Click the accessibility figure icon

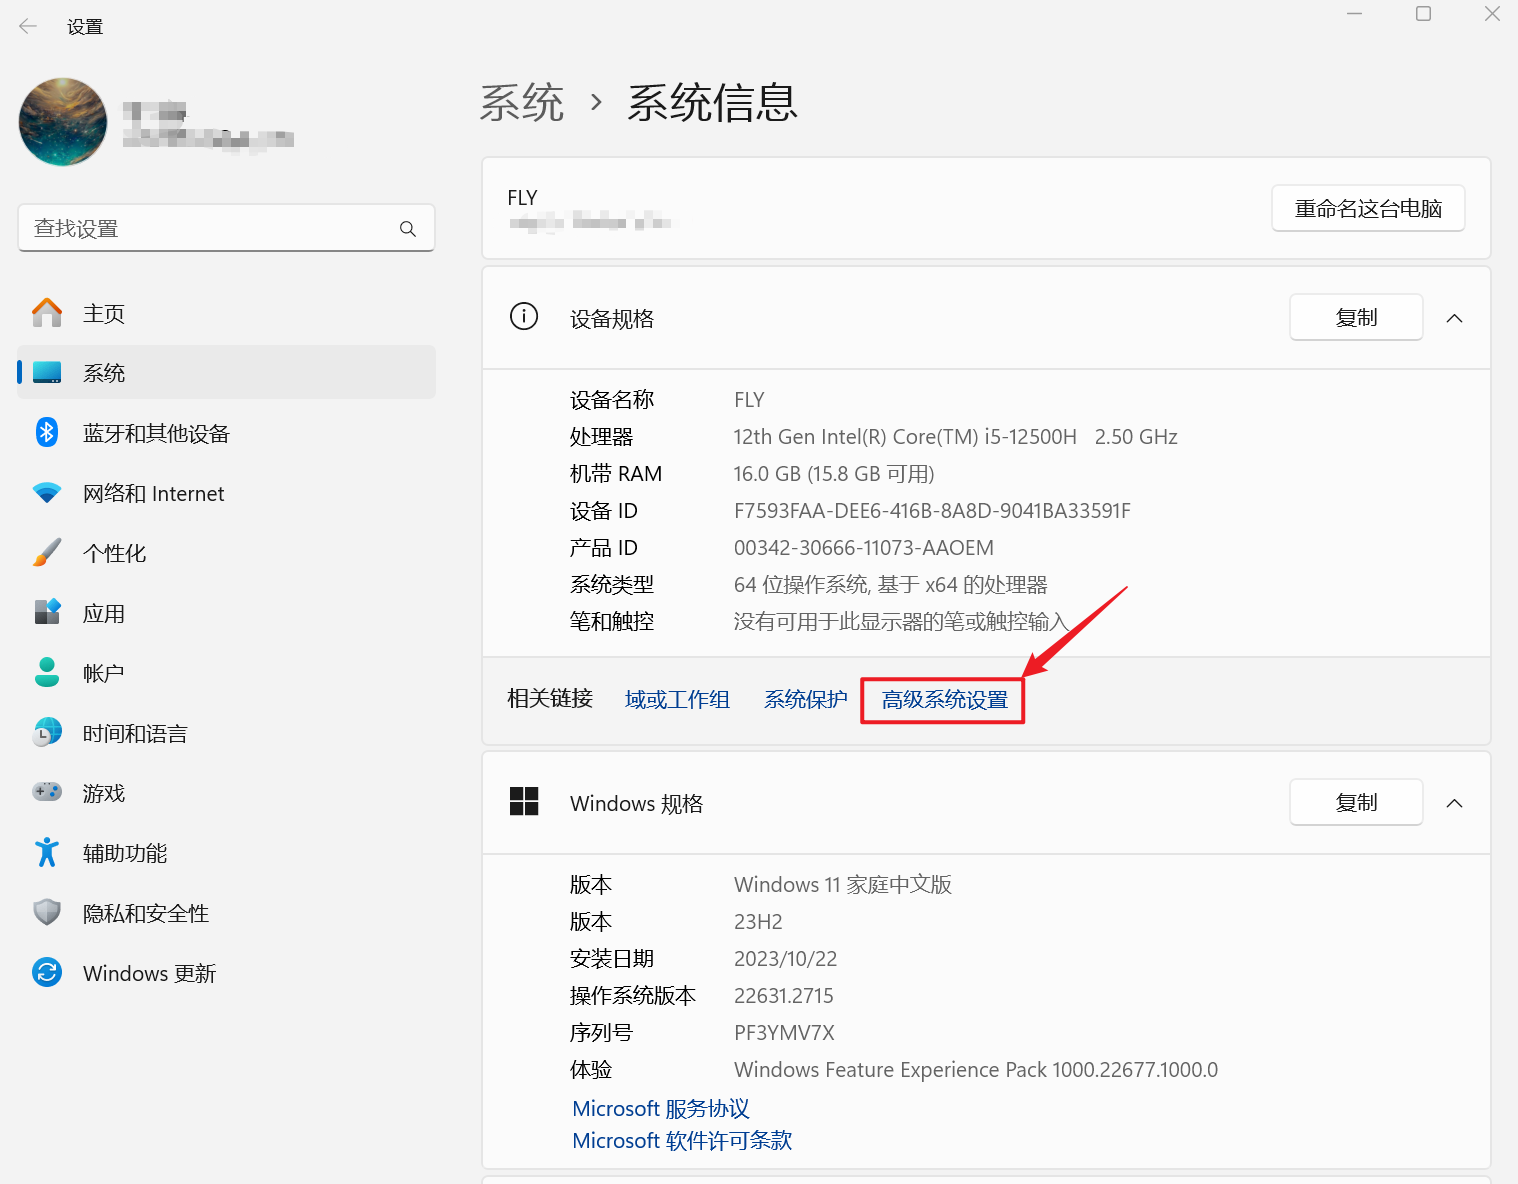[x=47, y=852]
